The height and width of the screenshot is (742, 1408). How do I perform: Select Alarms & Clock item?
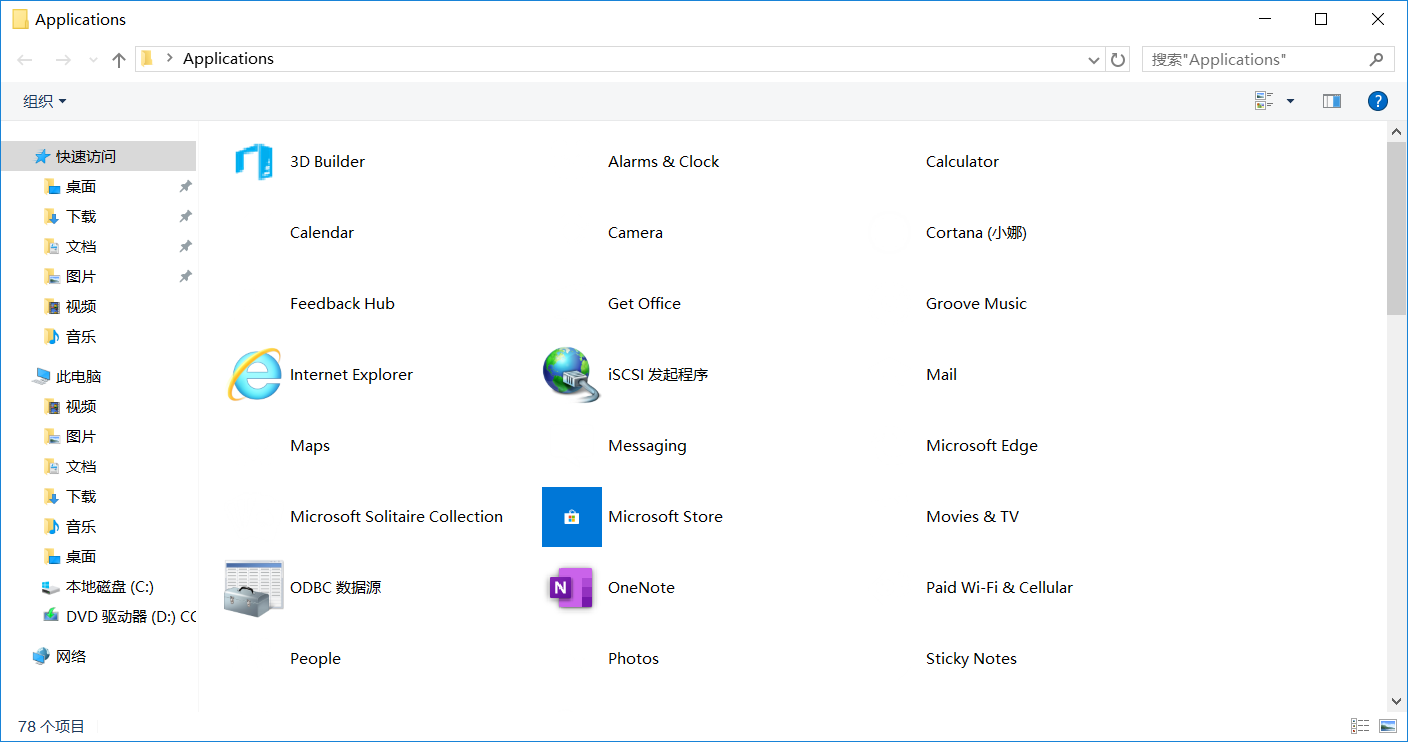(x=663, y=162)
